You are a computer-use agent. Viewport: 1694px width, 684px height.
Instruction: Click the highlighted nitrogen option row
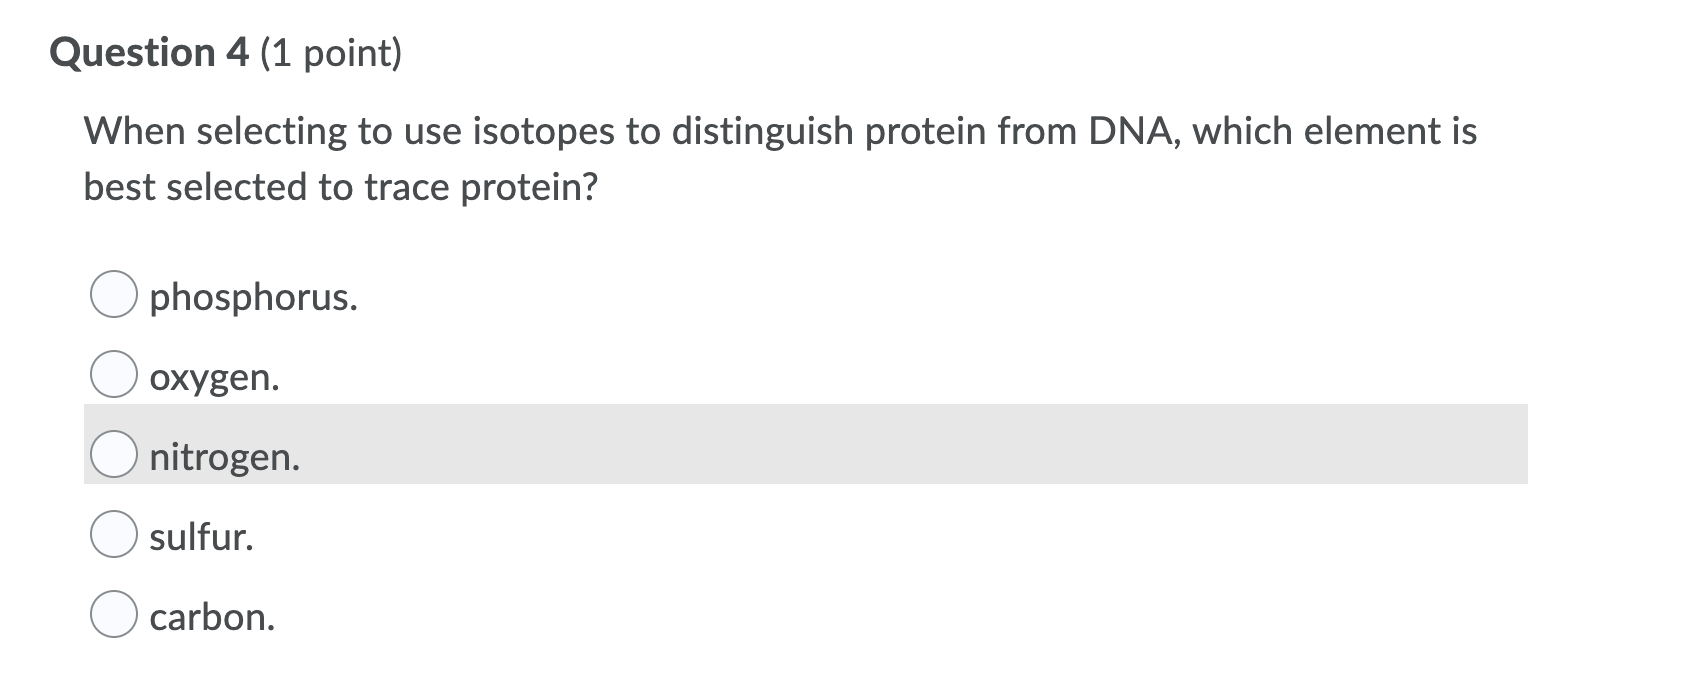(x=805, y=444)
